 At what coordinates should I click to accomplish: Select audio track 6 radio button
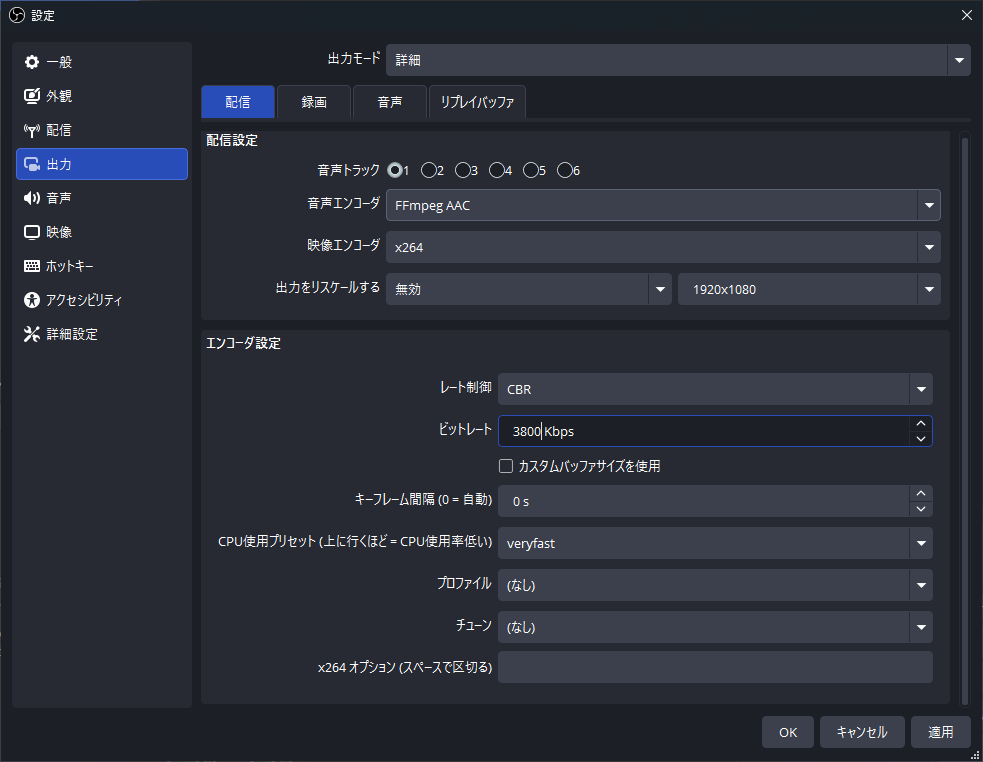(564, 170)
